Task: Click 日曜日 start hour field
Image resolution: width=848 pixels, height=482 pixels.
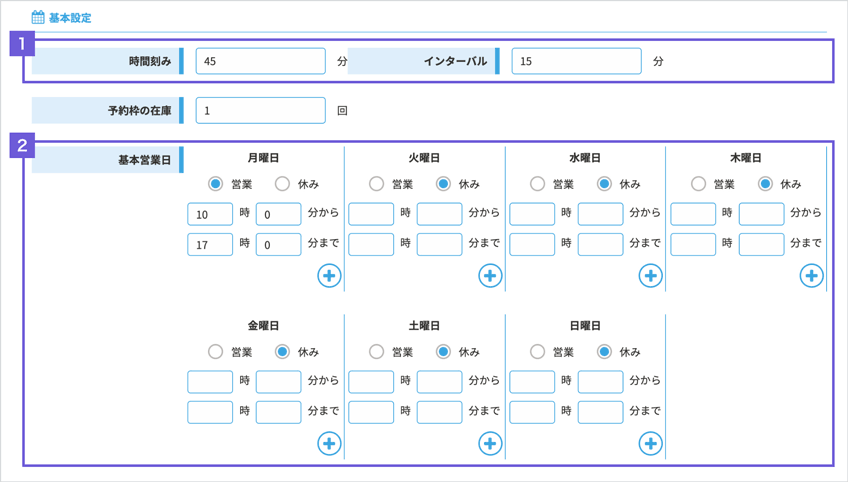Action: pos(532,382)
